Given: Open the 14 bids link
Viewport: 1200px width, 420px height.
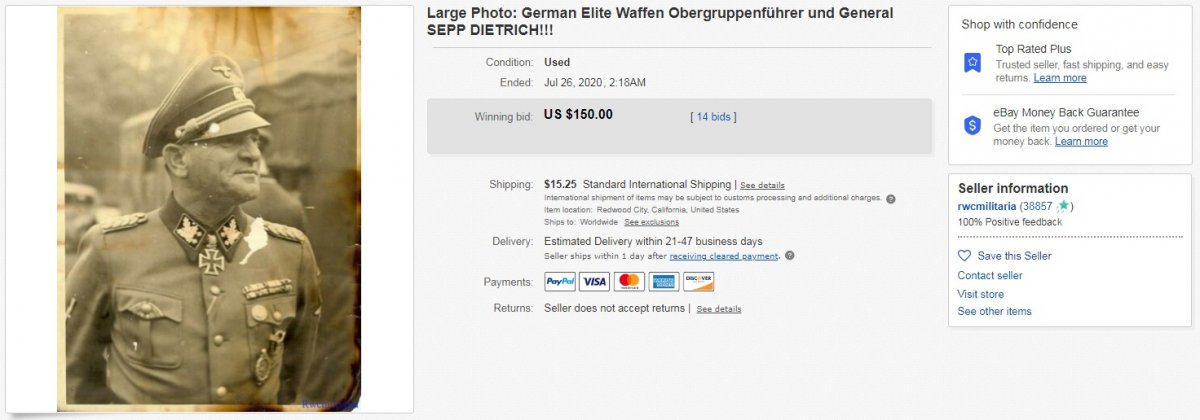Looking at the screenshot, I should point(714,117).
